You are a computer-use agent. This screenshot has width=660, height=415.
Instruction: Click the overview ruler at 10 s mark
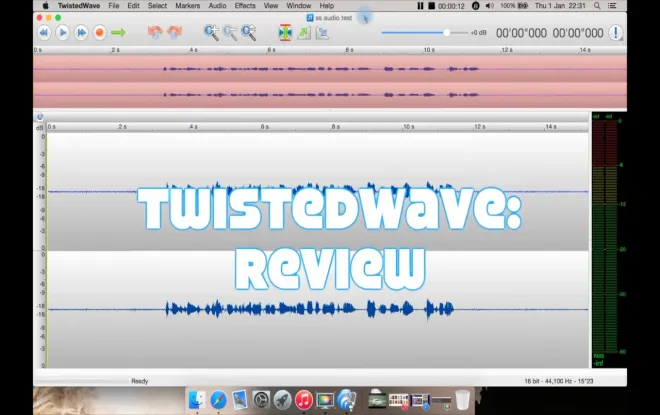tap(429, 50)
